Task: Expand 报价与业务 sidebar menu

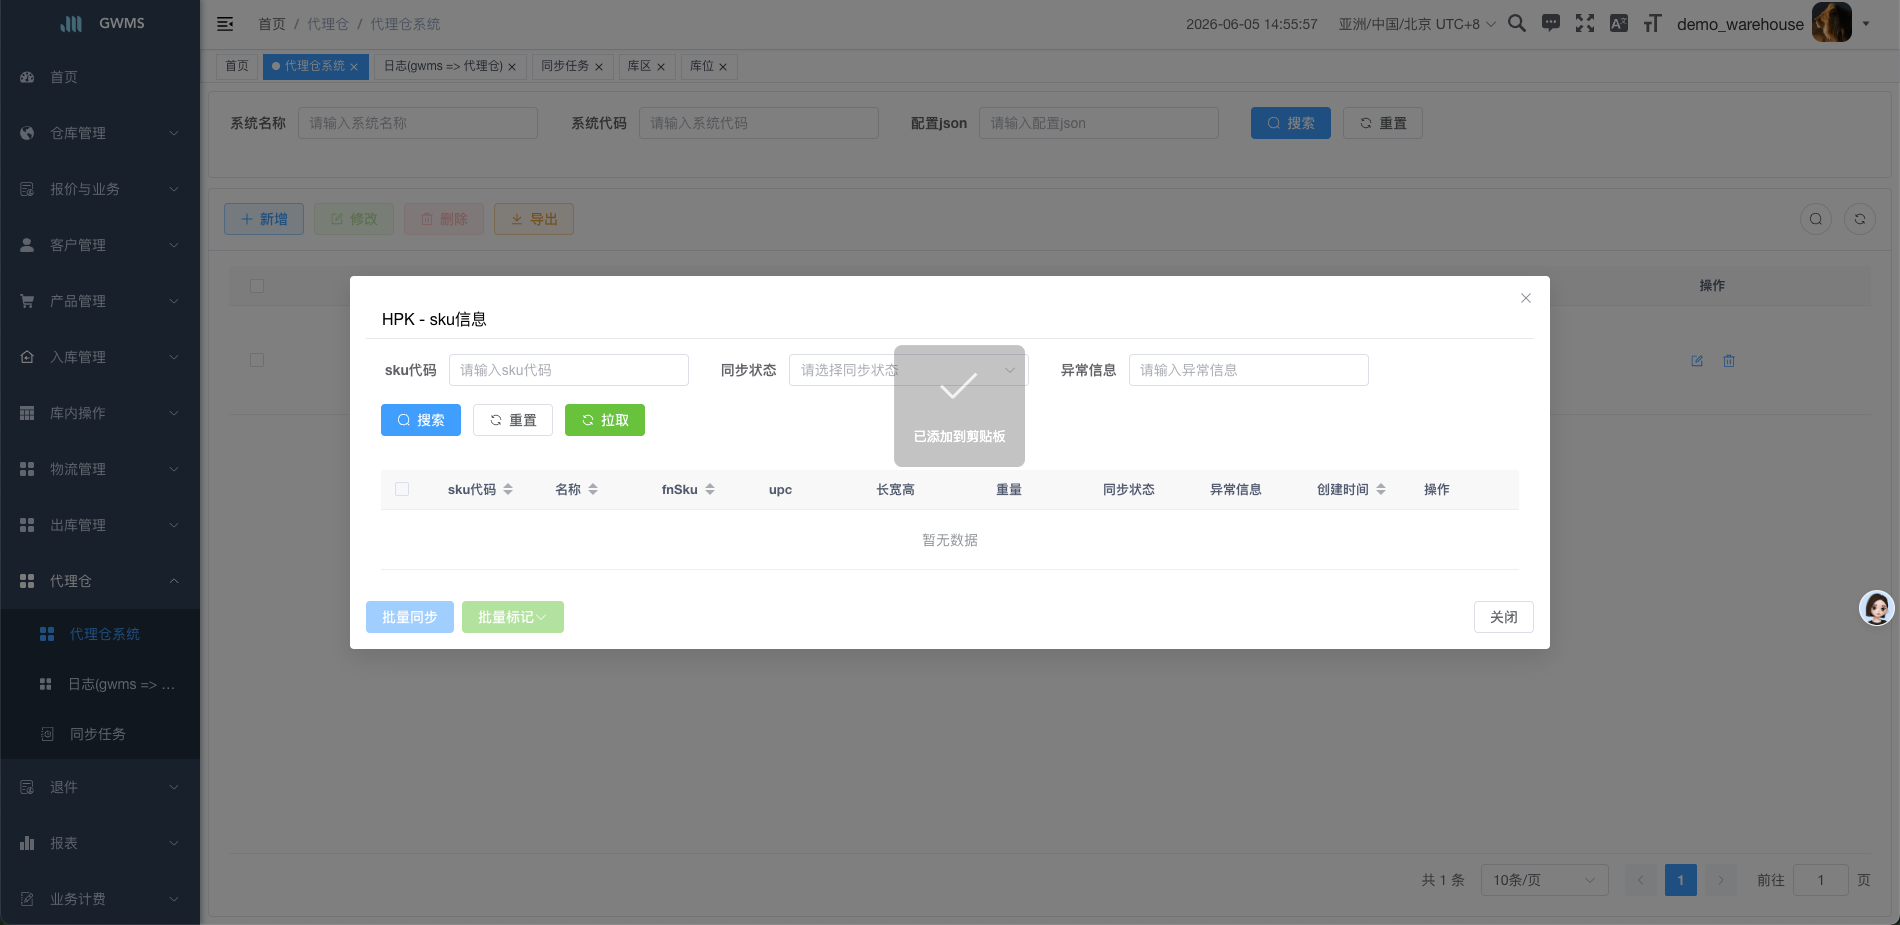Action: coord(100,189)
